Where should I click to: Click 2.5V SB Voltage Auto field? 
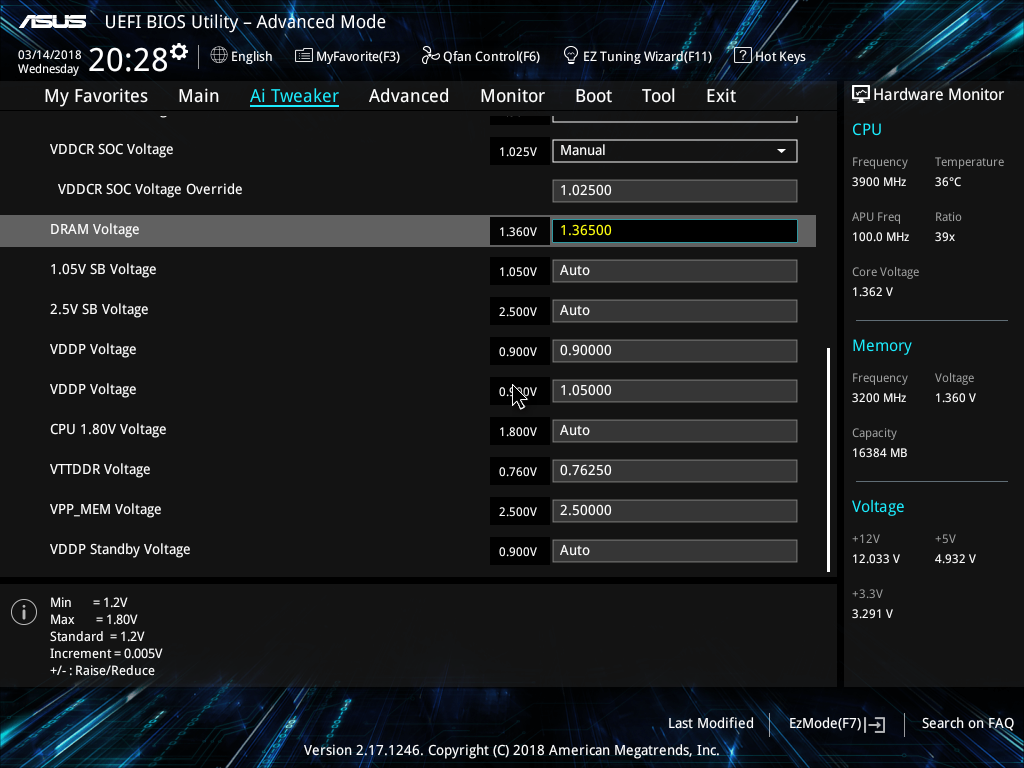click(675, 311)
